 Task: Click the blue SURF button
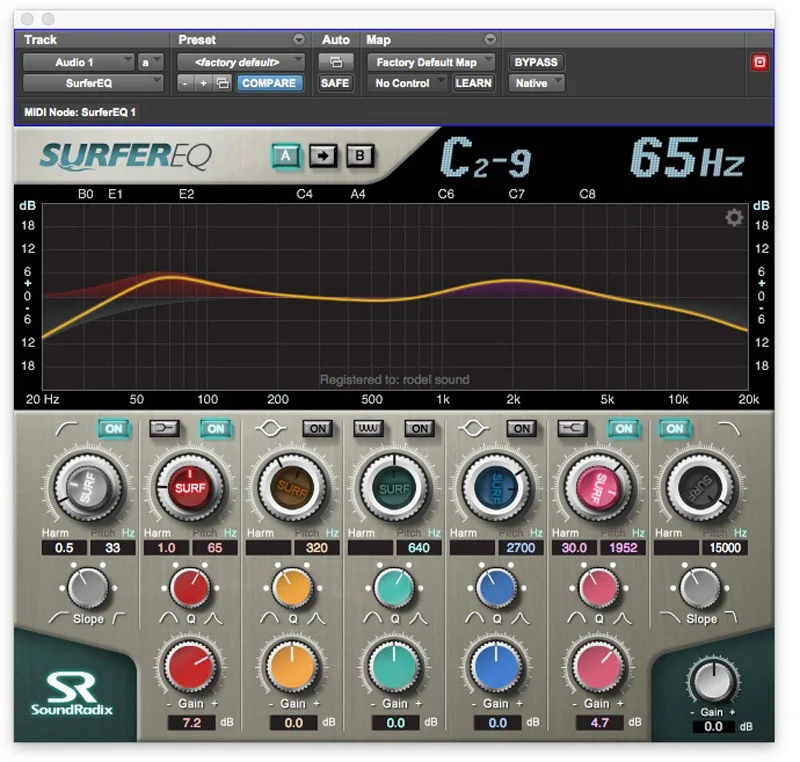[x=496, y=488]
